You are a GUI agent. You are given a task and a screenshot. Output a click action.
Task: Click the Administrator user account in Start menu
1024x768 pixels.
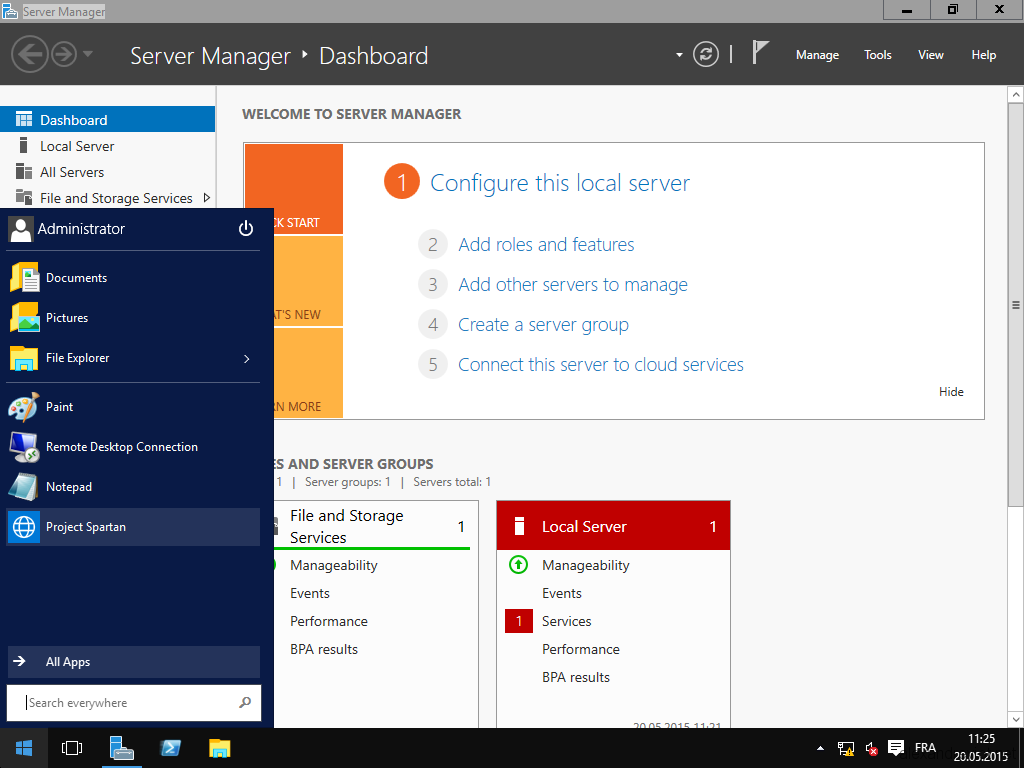pyautogui.click(x=67, y=229)
